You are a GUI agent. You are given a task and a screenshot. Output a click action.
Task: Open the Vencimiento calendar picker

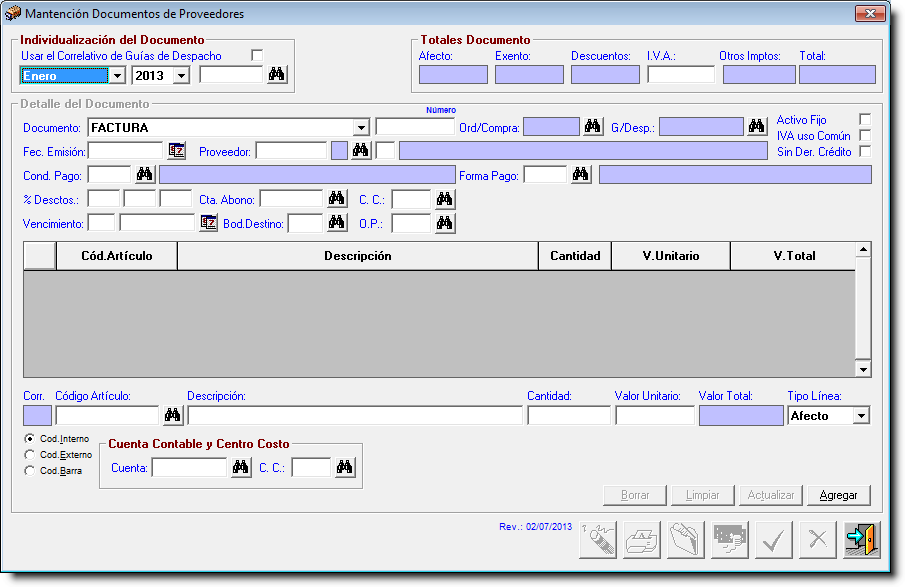click(208, 223)
